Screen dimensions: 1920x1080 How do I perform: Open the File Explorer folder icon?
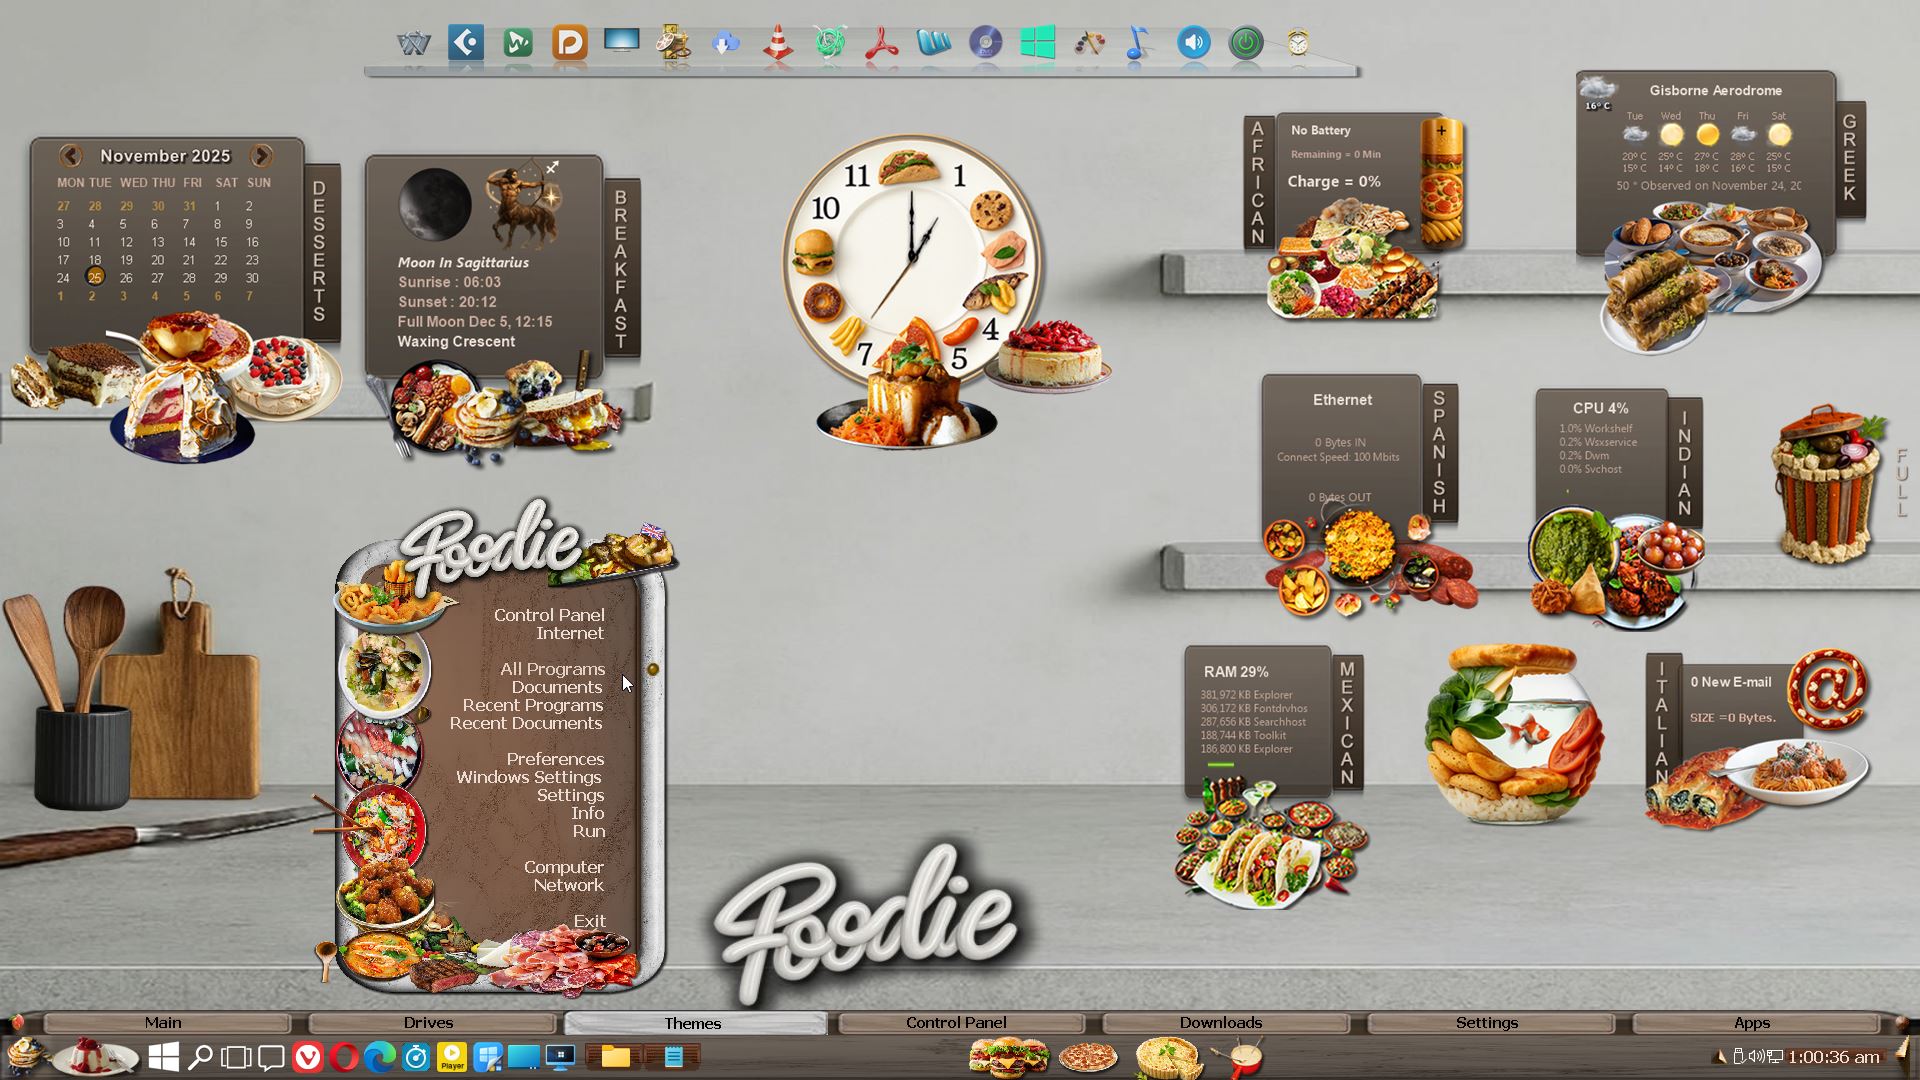pyautogui.click(x=615, y=1057)
